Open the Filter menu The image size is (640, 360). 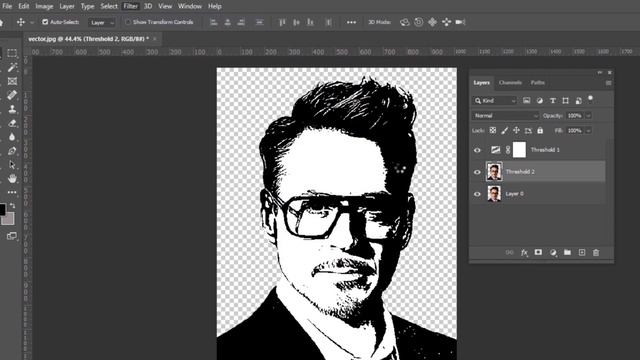(131, 6)
